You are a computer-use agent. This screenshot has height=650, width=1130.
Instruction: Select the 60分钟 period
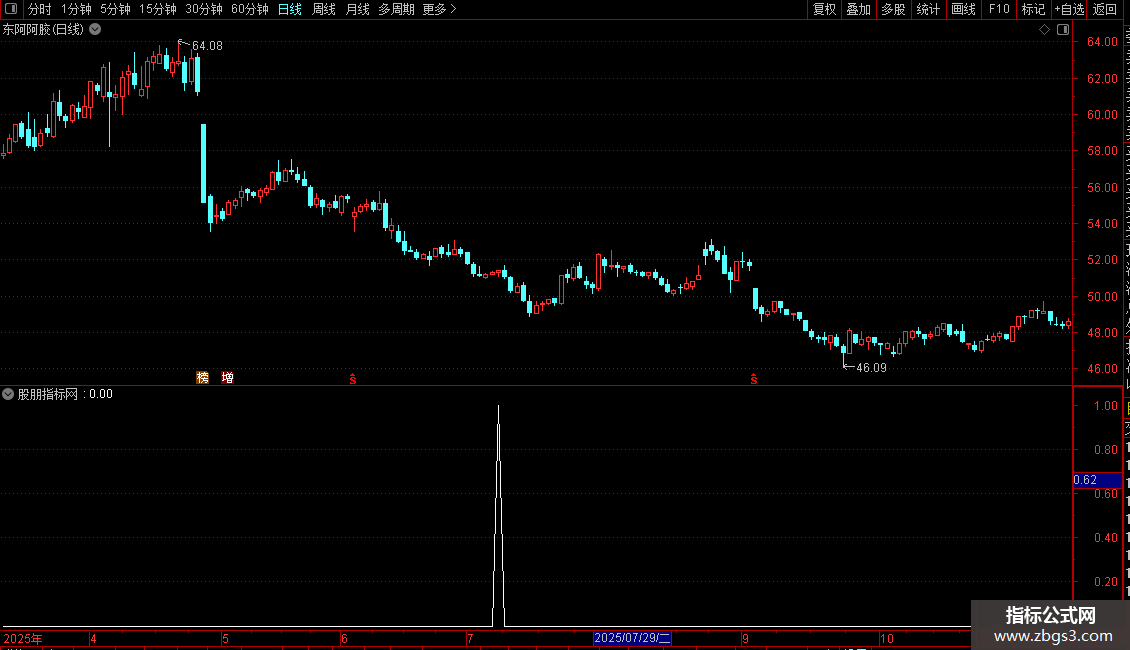[x=250, y=9]
